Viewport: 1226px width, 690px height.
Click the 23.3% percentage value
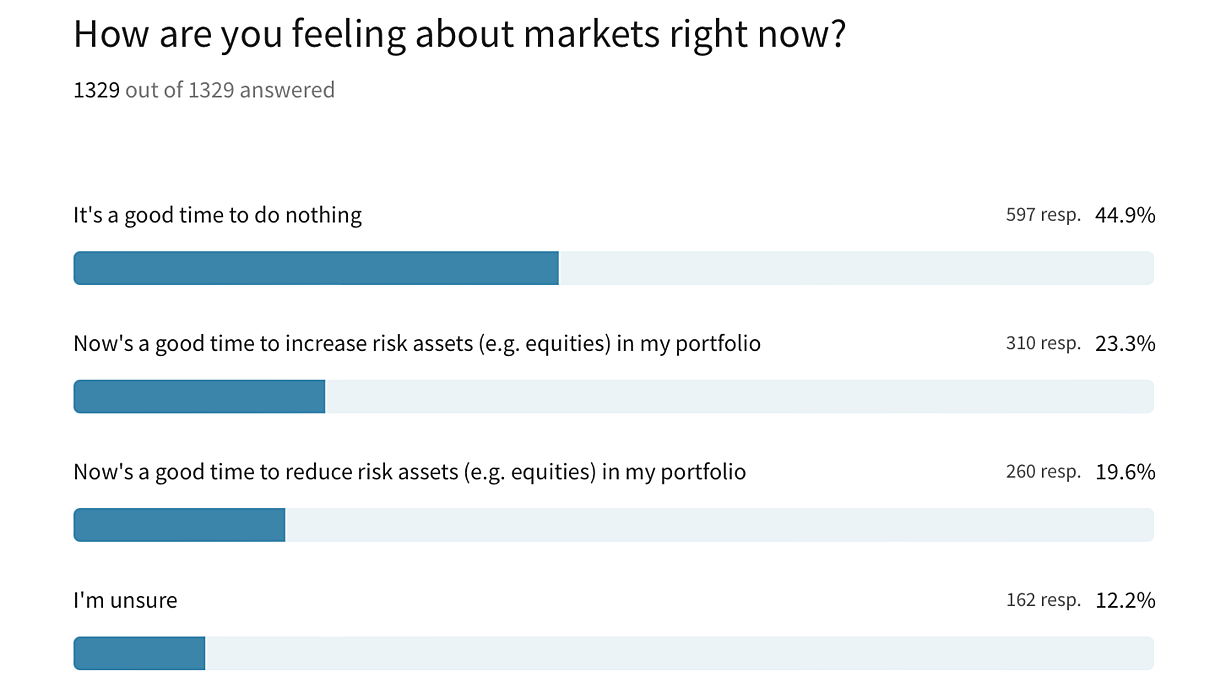point(1125,343)
